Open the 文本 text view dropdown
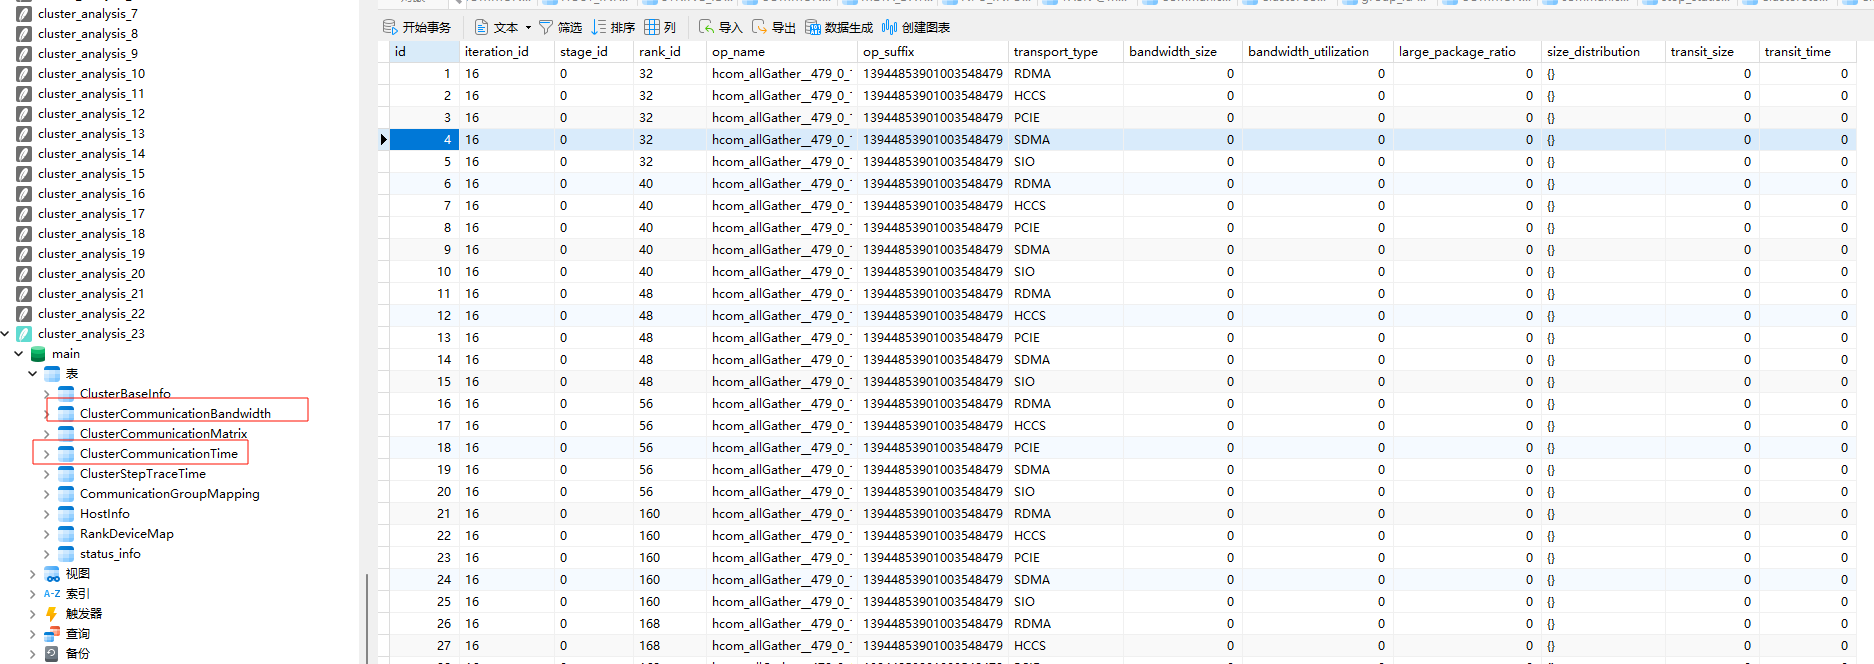Image resolution: width=1874 pixels, height=664 pixels. pyautogui.click(x=503, y=27)
